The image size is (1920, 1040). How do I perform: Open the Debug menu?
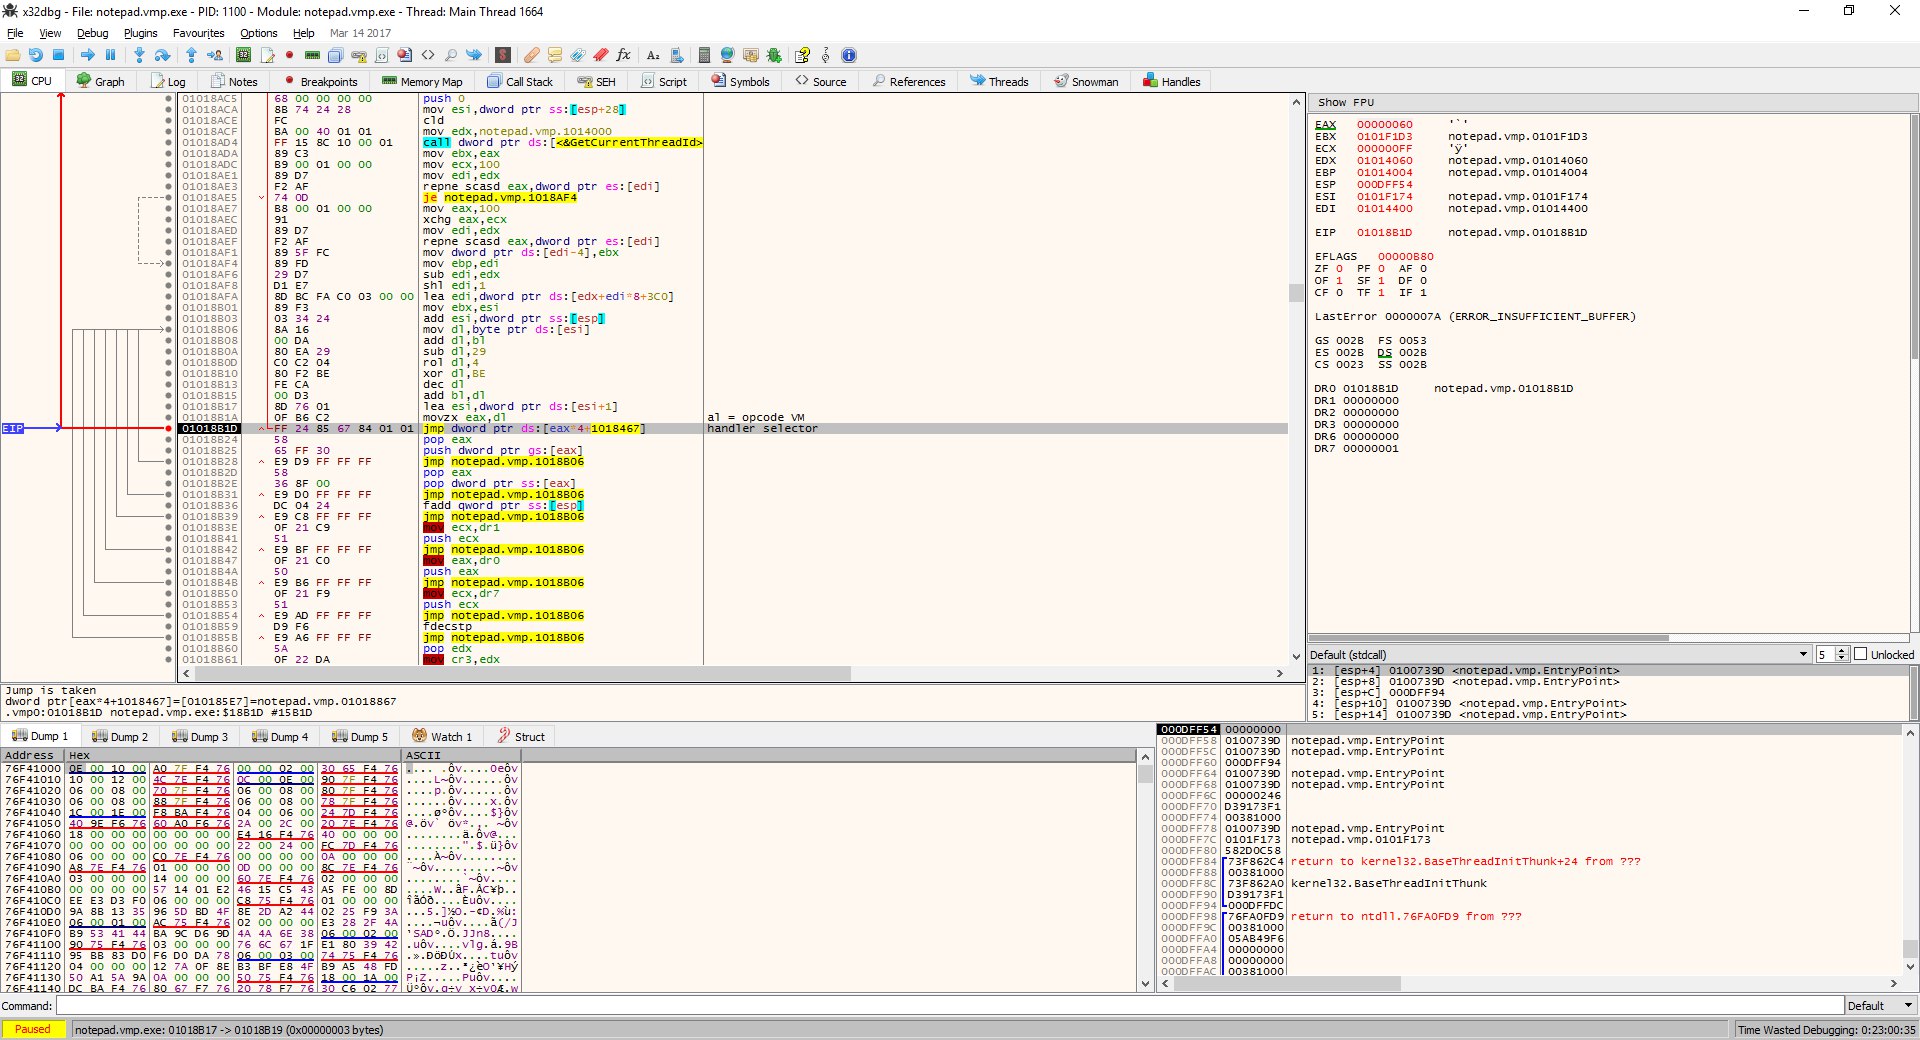[92, 33]
